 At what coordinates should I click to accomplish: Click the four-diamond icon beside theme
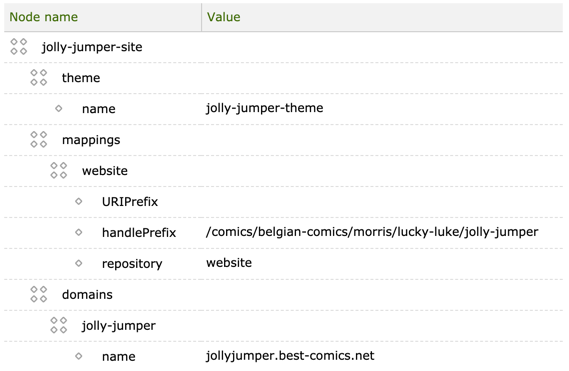(38, 78)
